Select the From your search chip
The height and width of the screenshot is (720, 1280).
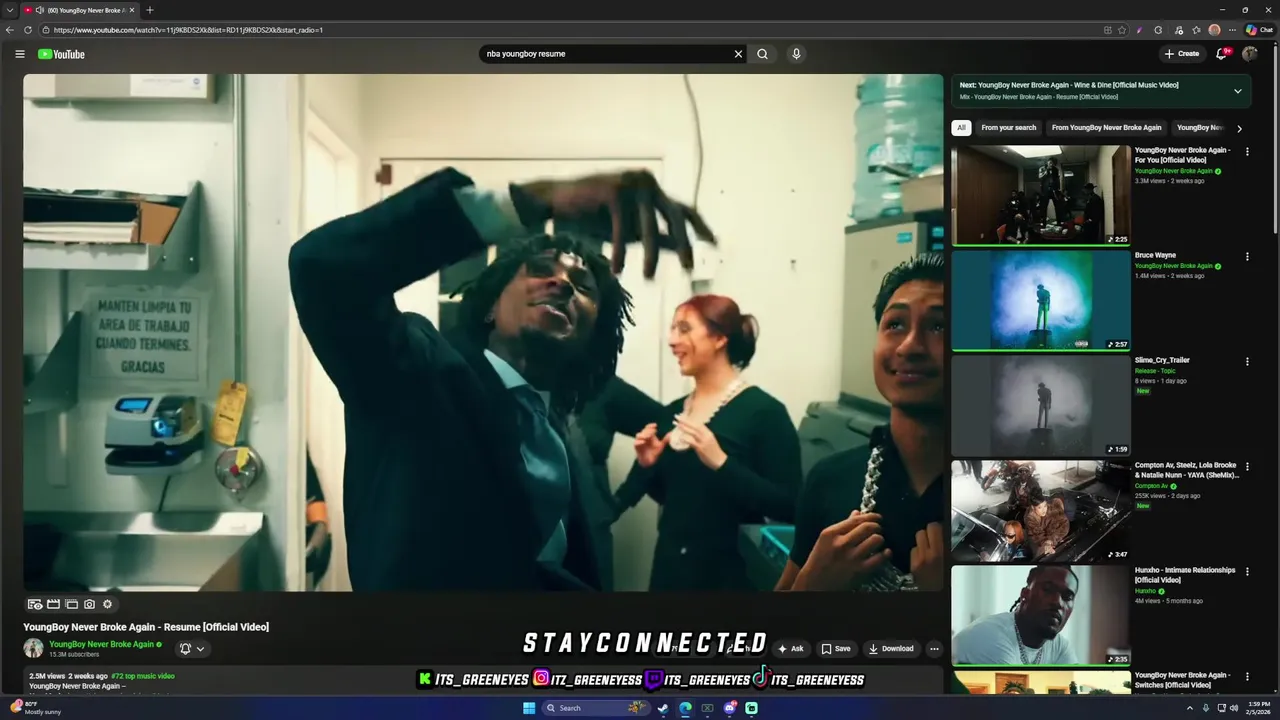1008,128
